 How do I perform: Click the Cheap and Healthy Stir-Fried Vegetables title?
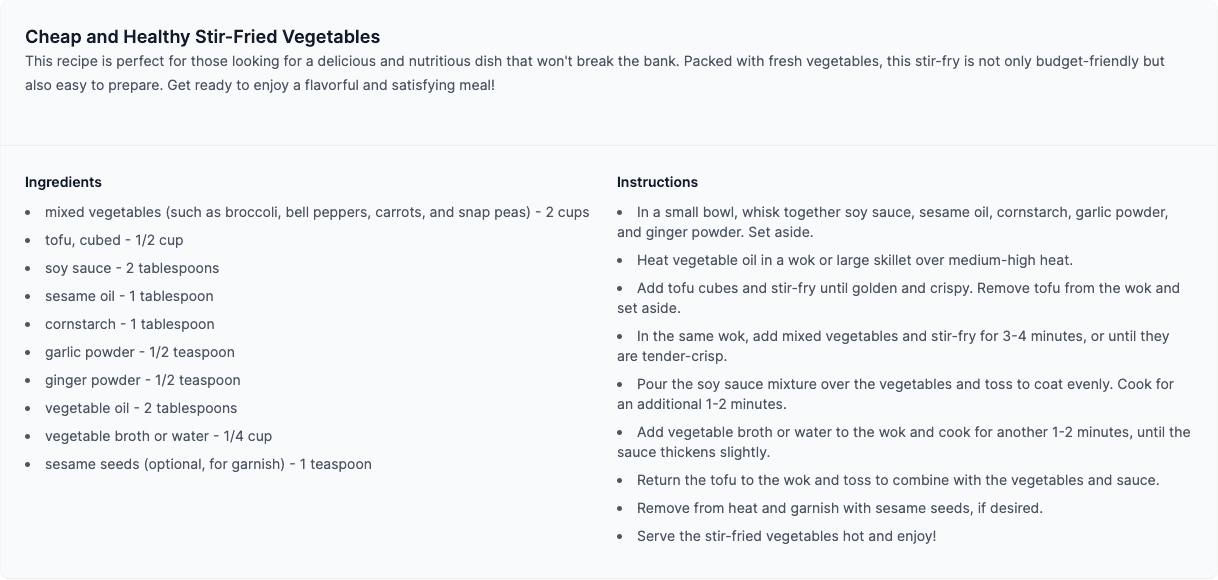click(202, 37)
